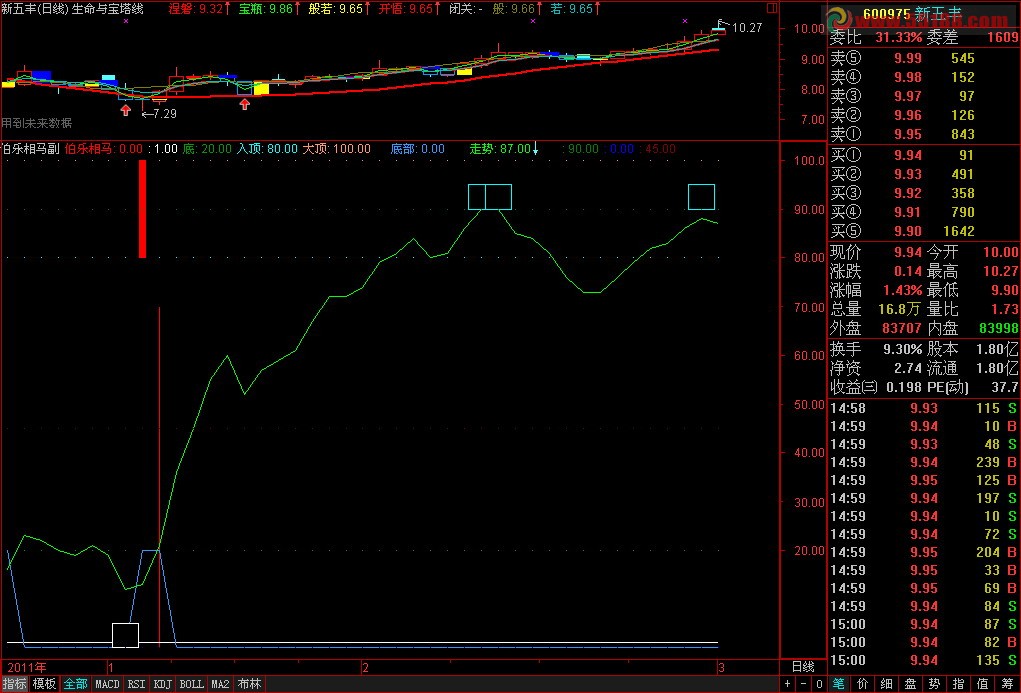Click the 最高 10.27 value
The height and width of the screenshot is (693, 1021).
tap(1001, 271)
